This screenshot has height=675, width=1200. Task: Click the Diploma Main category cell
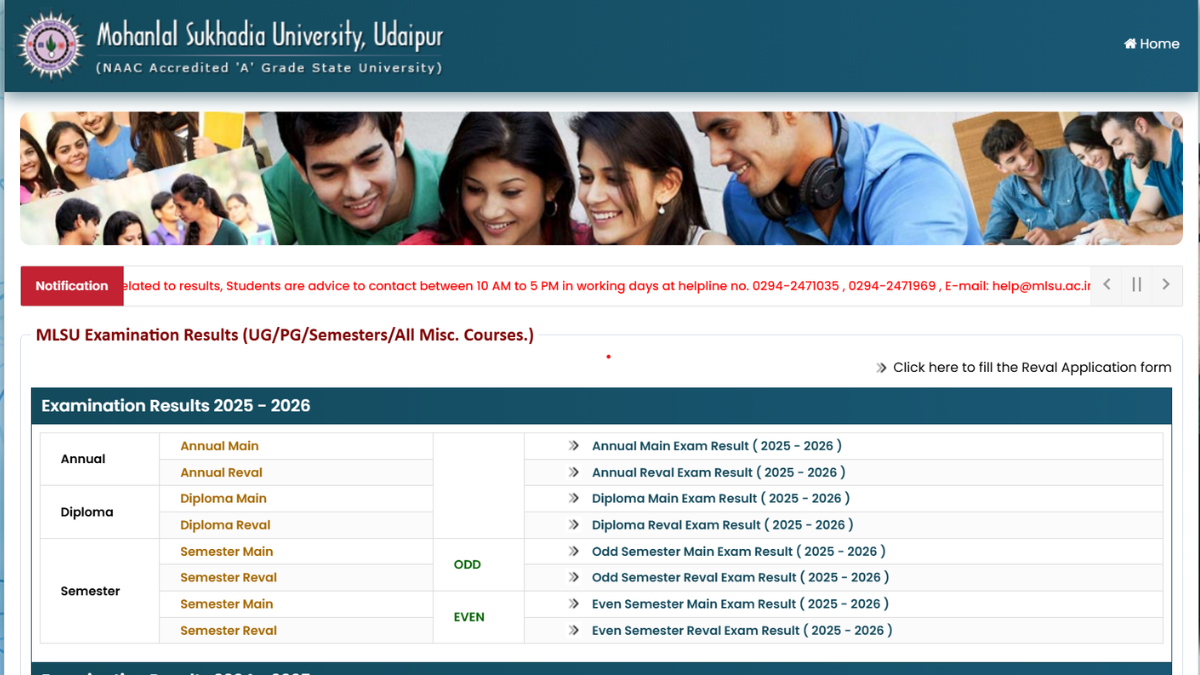[296, 498]
